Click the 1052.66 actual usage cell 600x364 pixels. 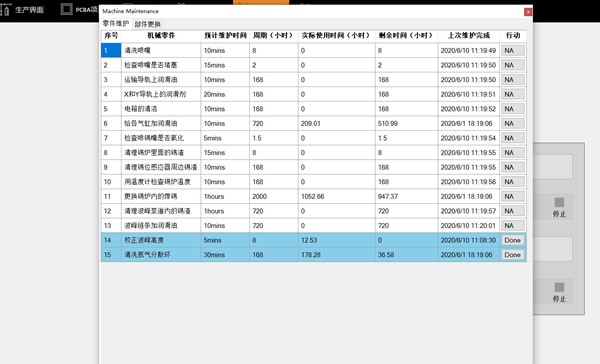click(337, 196)
